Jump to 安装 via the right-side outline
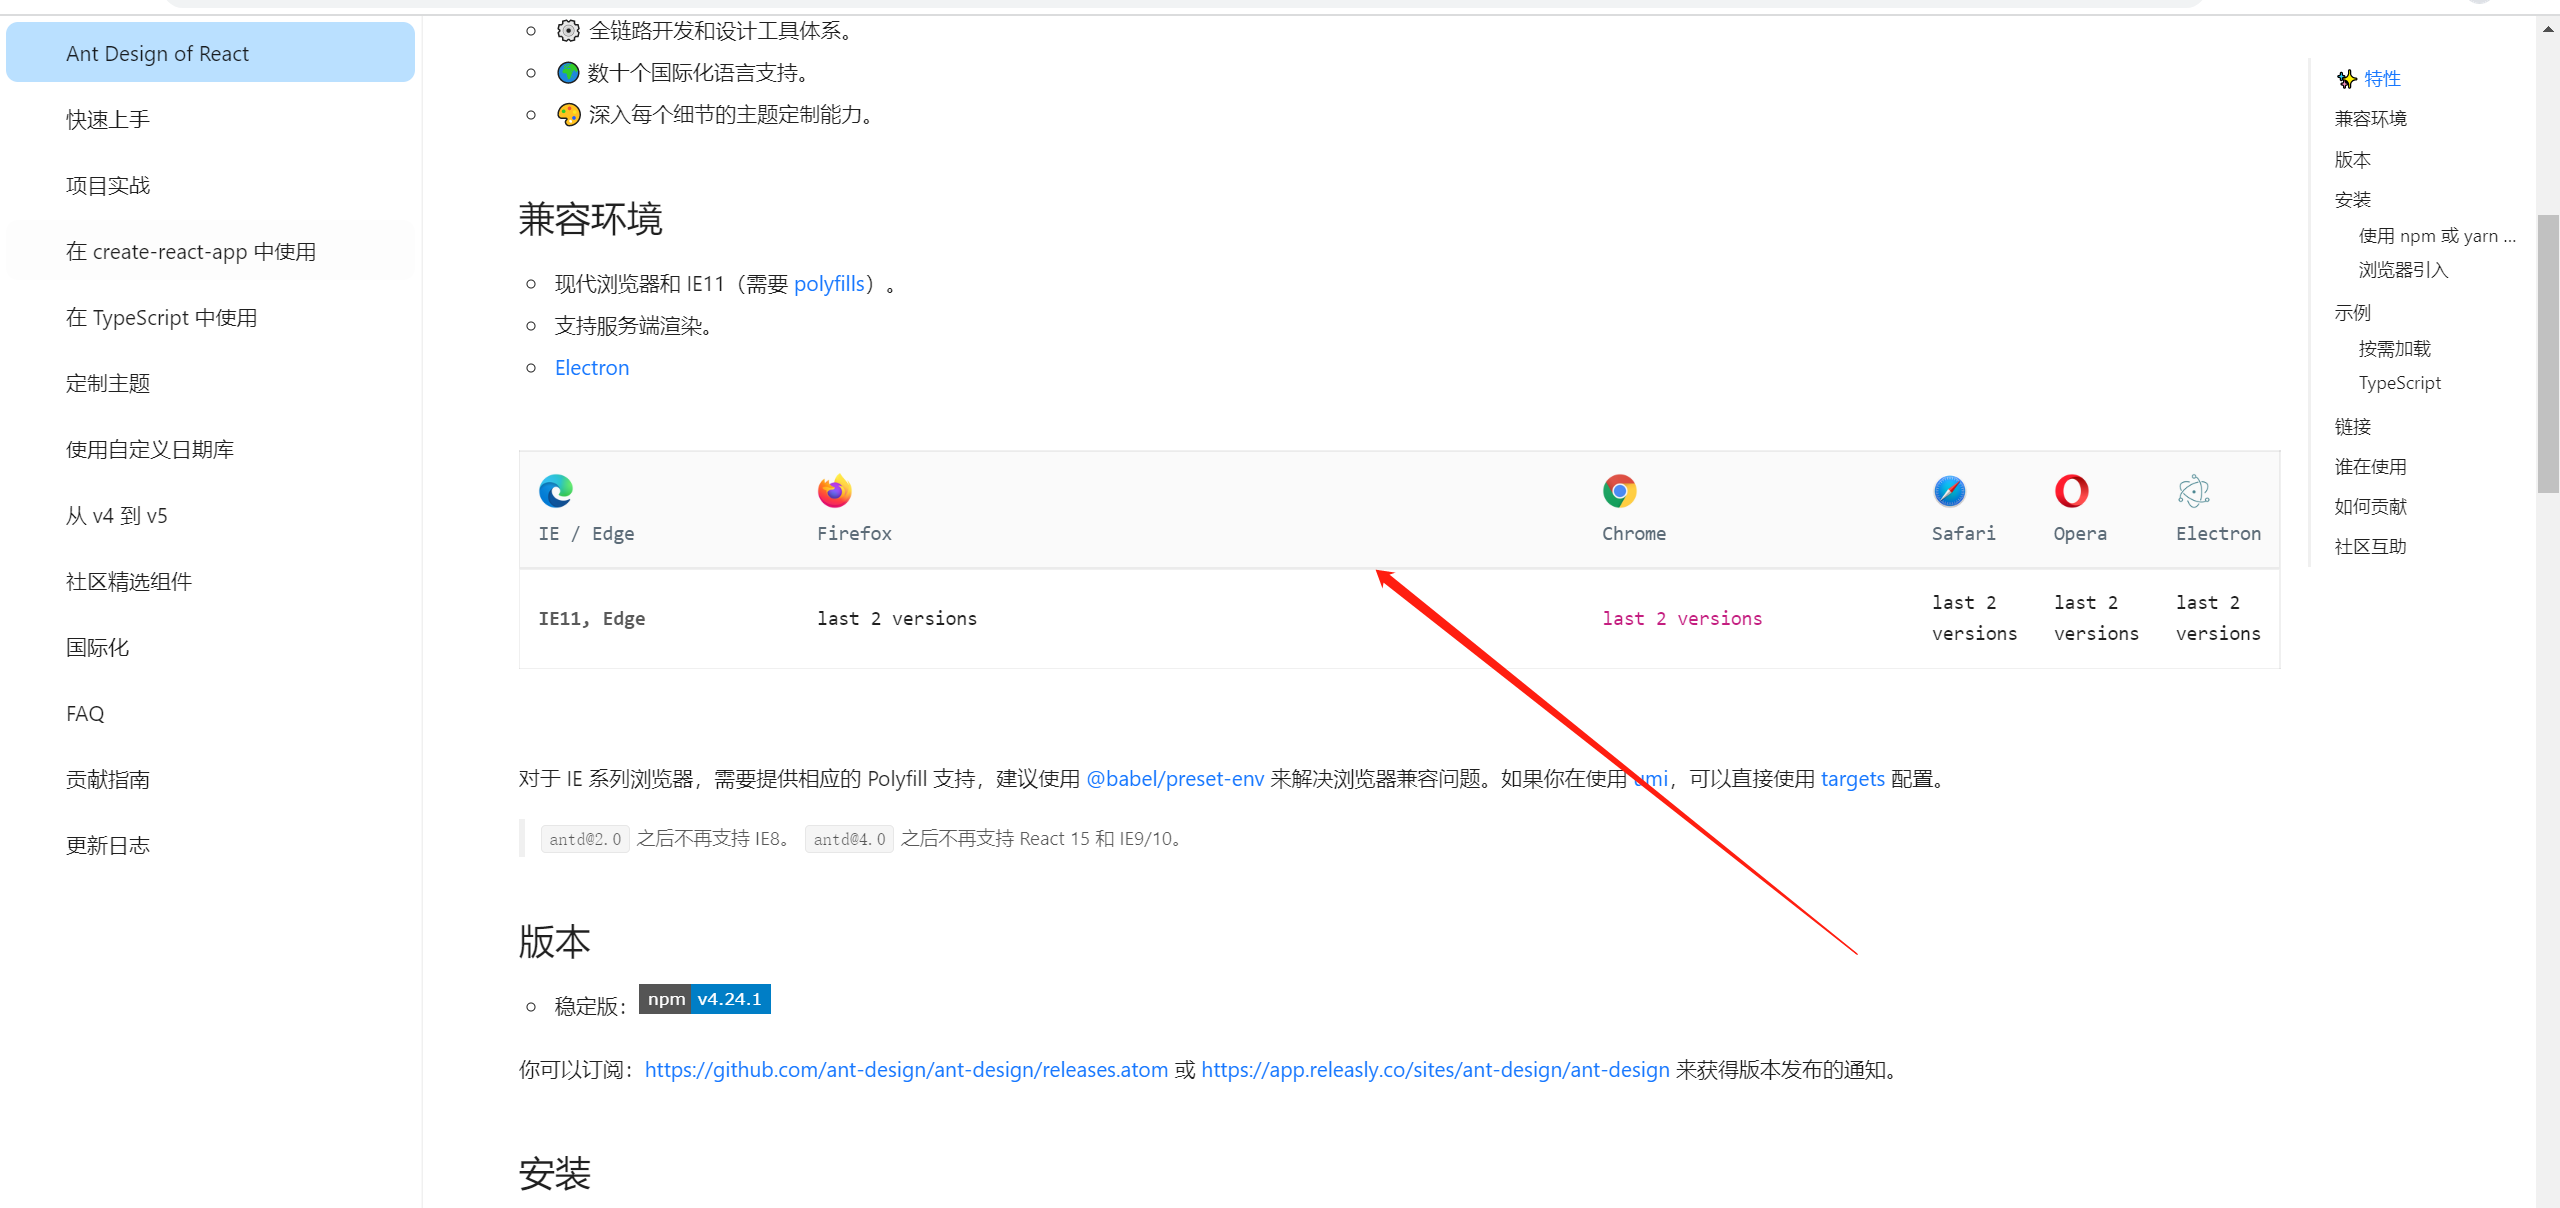Viewport: 2560px width, 1208px height. point(2356,199)
